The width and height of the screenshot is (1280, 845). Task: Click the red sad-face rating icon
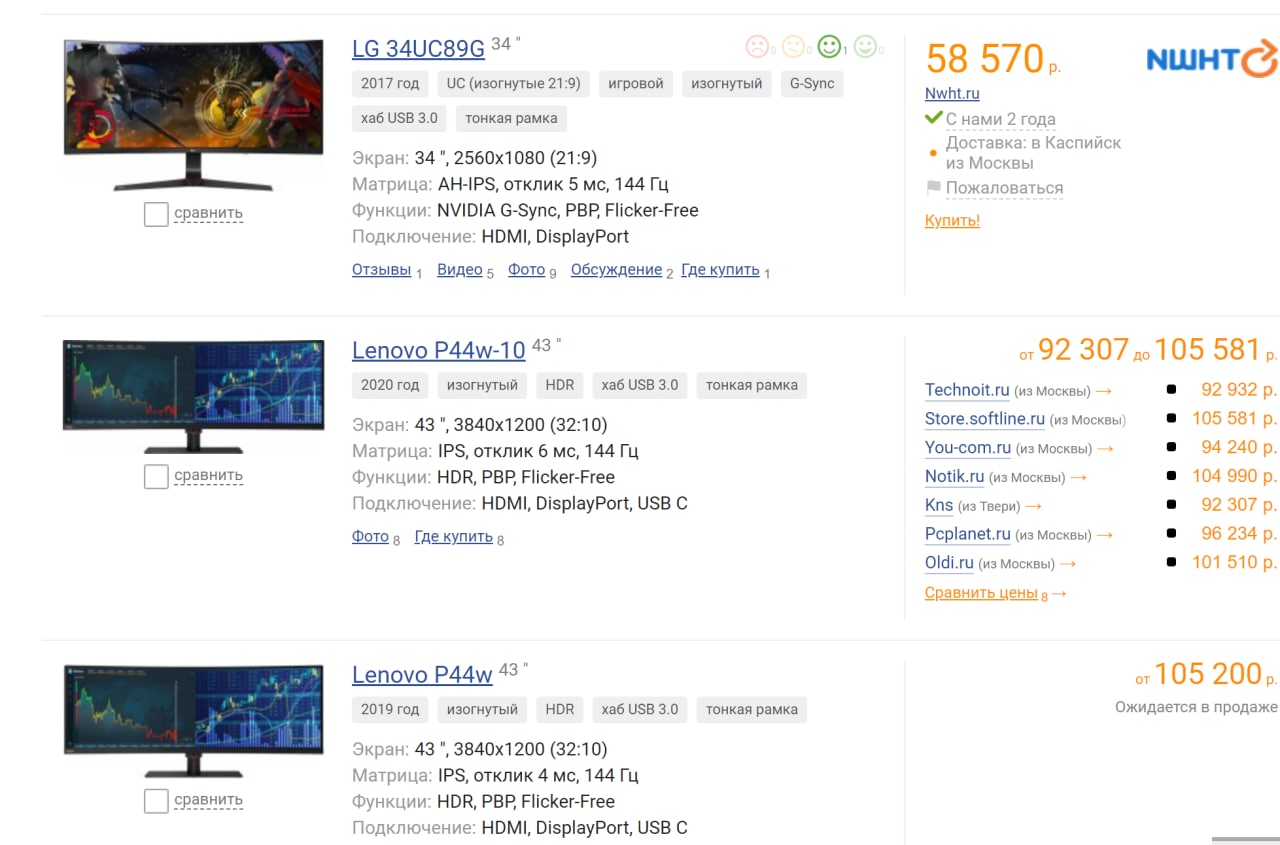tap(757, 46)
